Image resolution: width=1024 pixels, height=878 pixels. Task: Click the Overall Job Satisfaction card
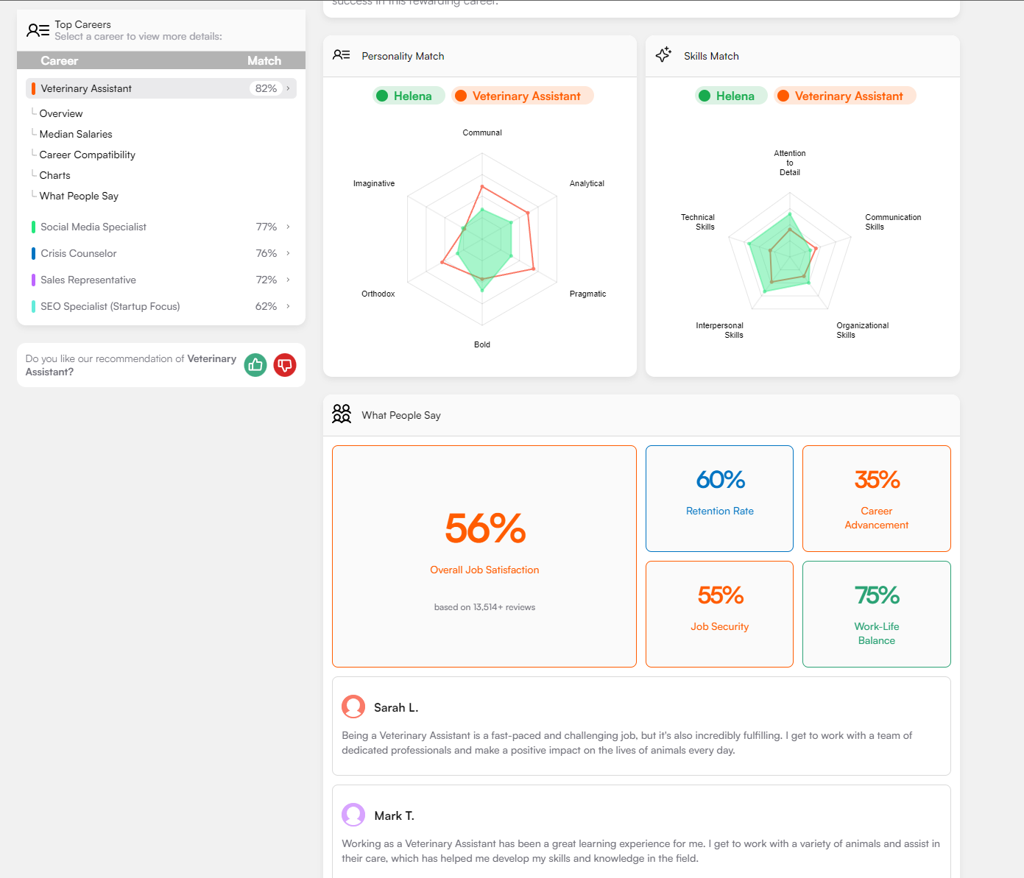coord(484,556)
